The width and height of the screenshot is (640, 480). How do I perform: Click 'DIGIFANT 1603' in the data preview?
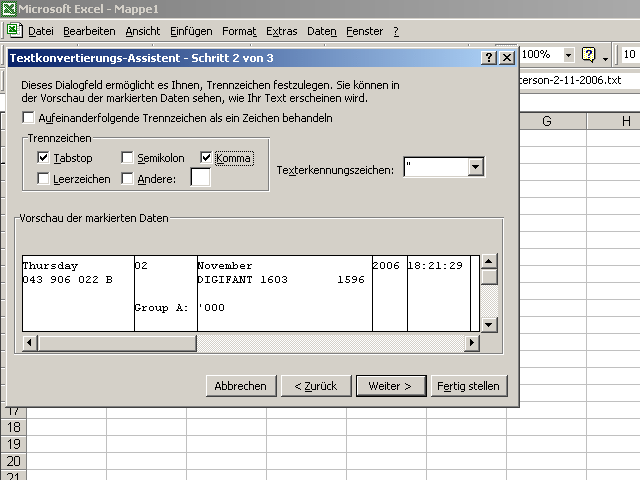click(x=243, y=280)
